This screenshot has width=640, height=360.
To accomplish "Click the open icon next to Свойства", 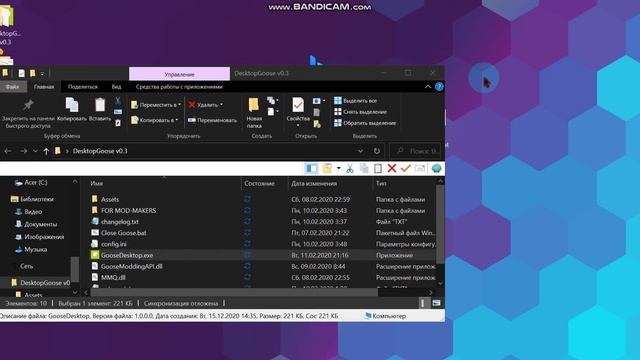I will pyautogui.click(x=318, y=100).
